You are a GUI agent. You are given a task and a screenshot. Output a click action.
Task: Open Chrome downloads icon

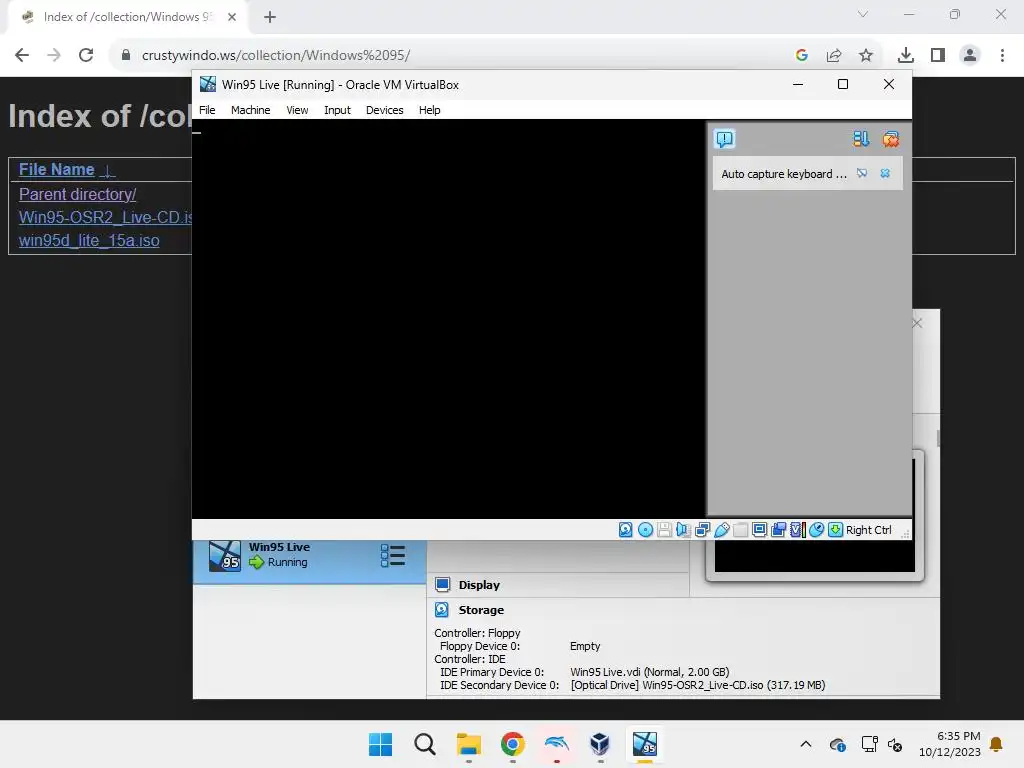(x=905, y=56)
